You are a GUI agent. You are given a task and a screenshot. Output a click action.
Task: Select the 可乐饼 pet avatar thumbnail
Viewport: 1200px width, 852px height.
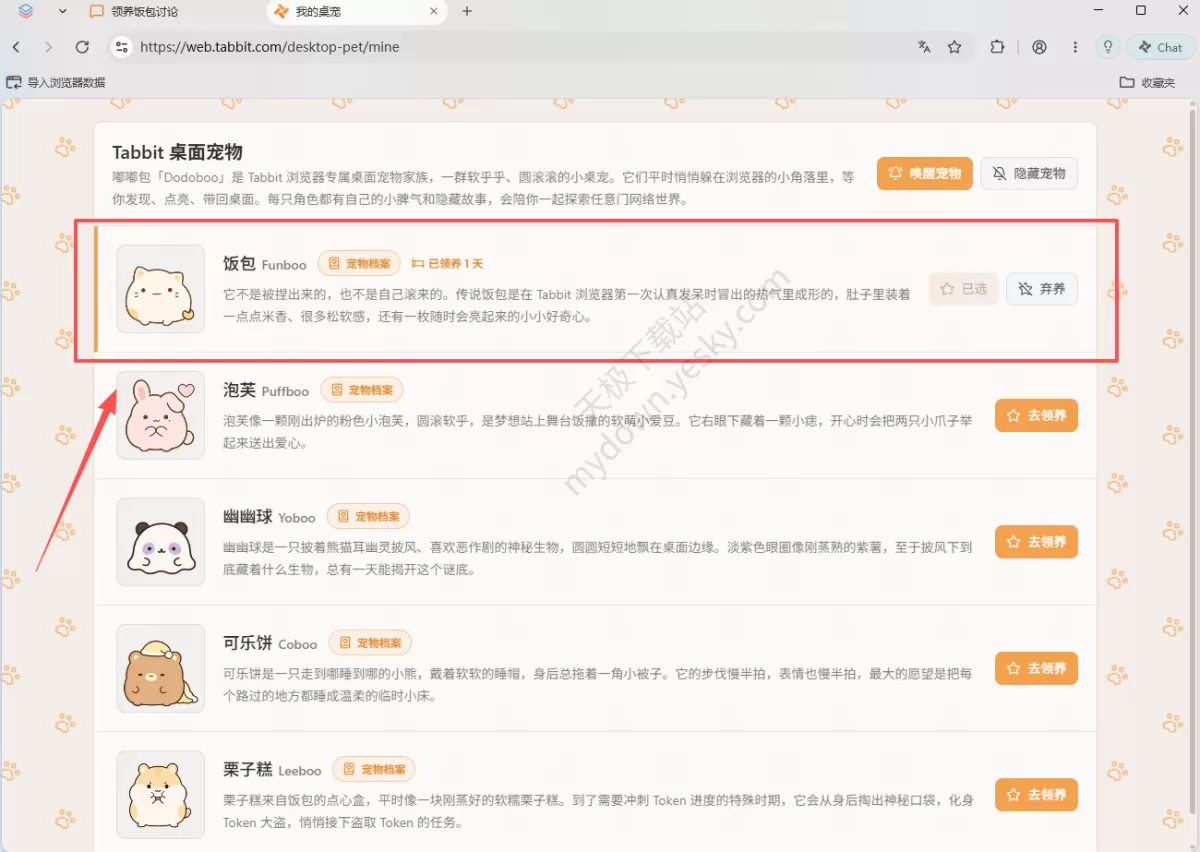tap(160, 668)
